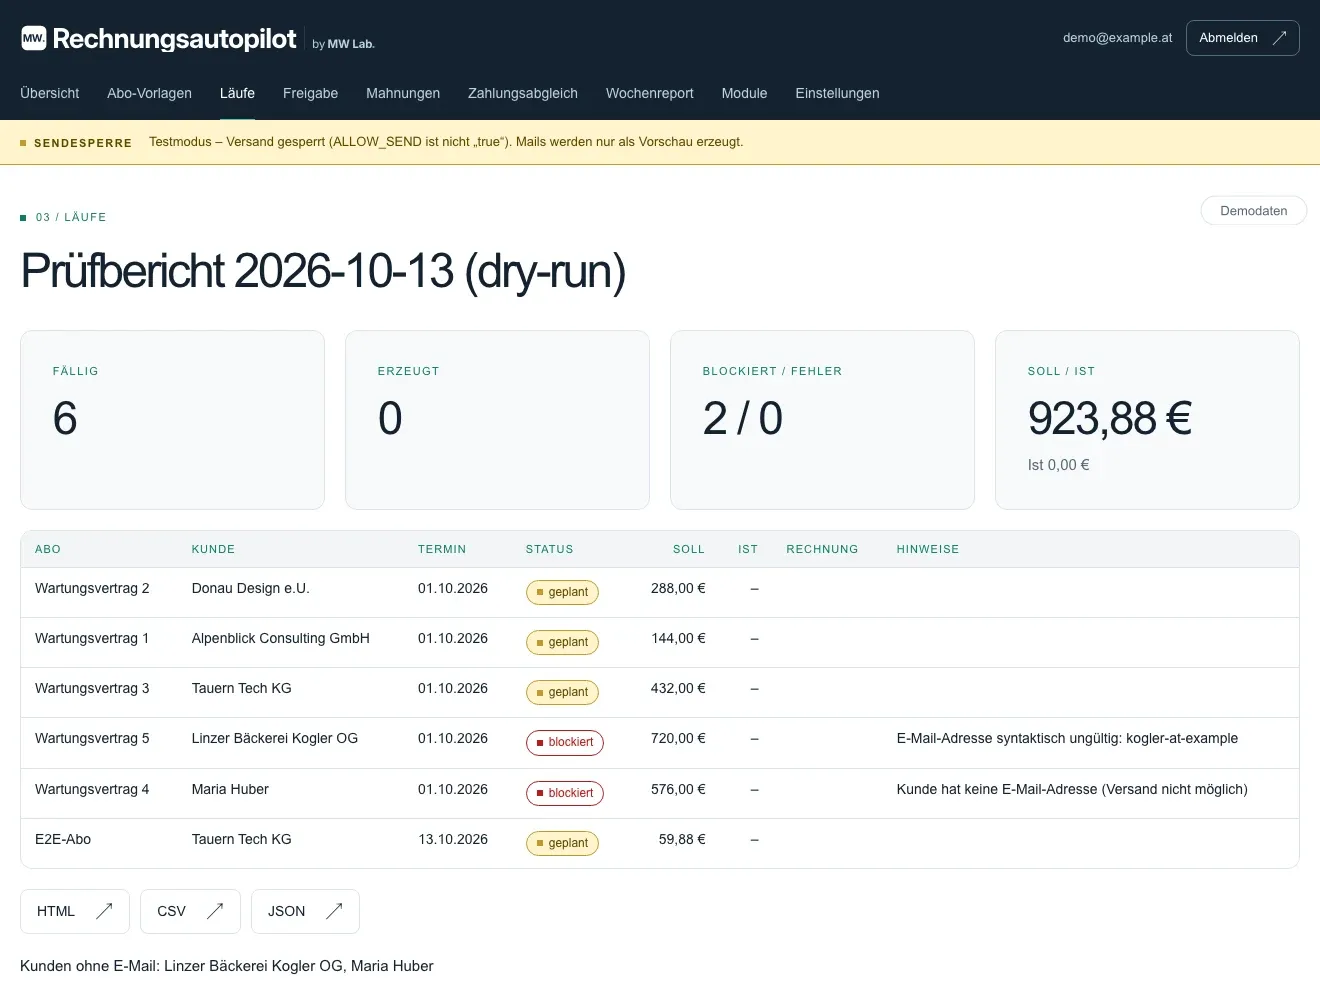Click Alpenblick Consulting GmbH in the table
The image size is (1320, 990).
281,638
